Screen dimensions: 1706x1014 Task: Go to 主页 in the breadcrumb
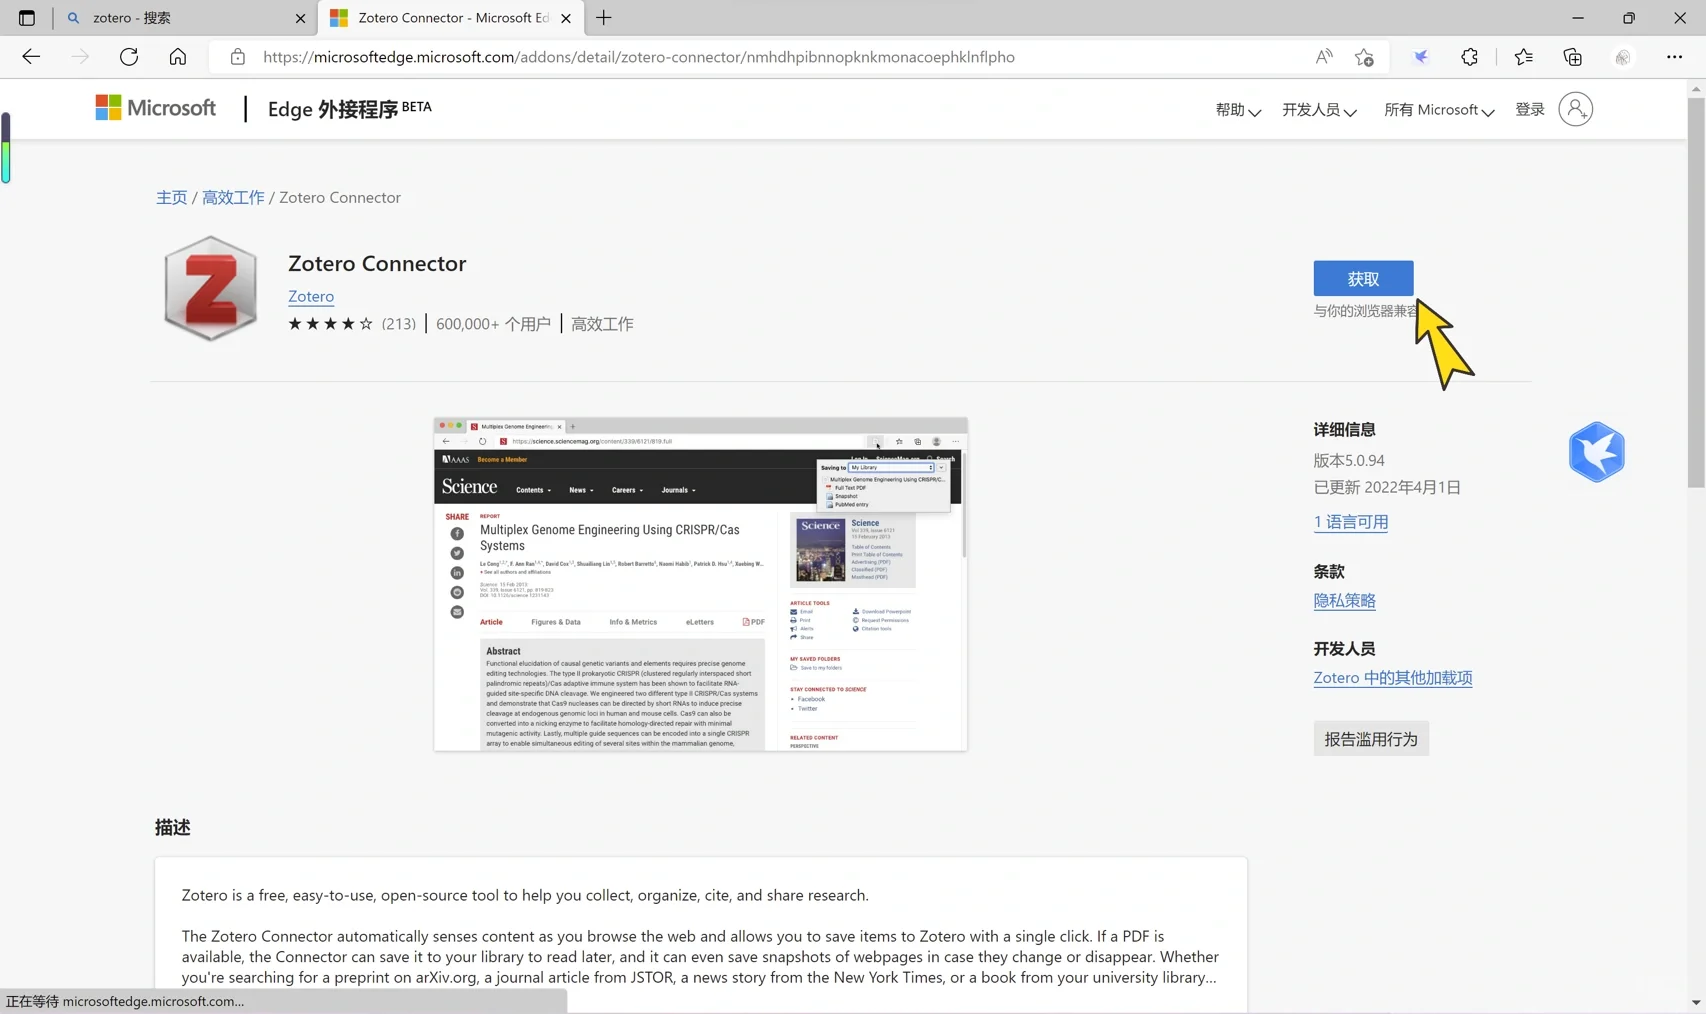point(171,197)
